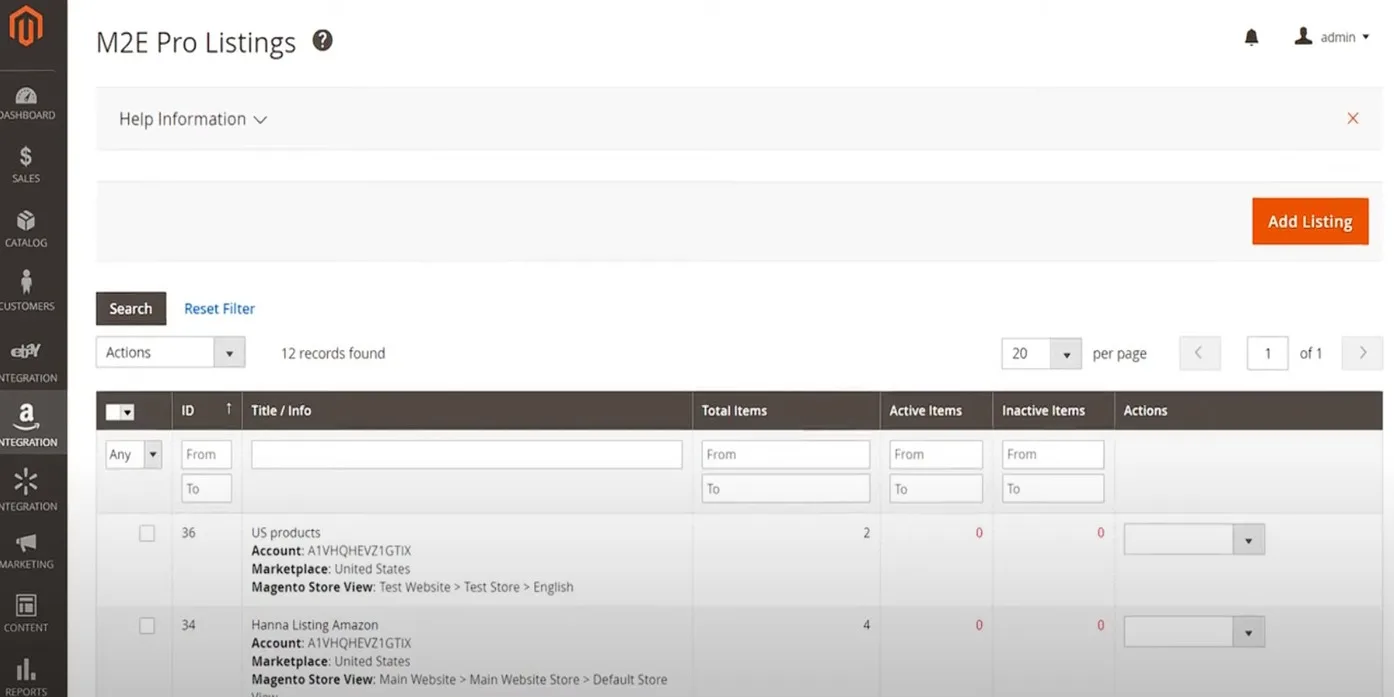Expand the Help Information section
This screenshot has width=1394, height=697.
coord(193,119)
